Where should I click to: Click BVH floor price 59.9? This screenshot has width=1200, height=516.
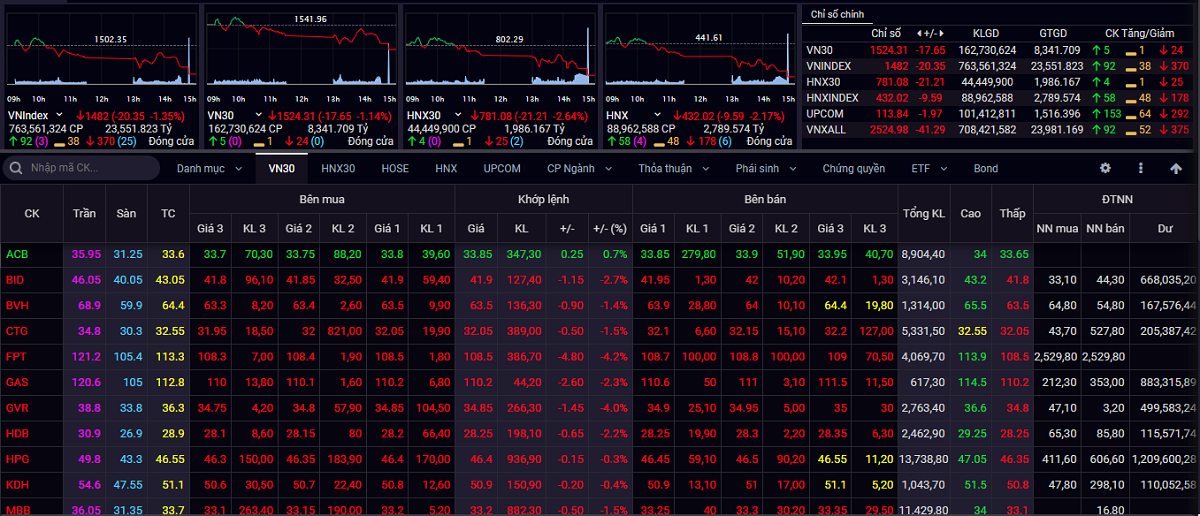pyautogui.click(x=130, y=304)
